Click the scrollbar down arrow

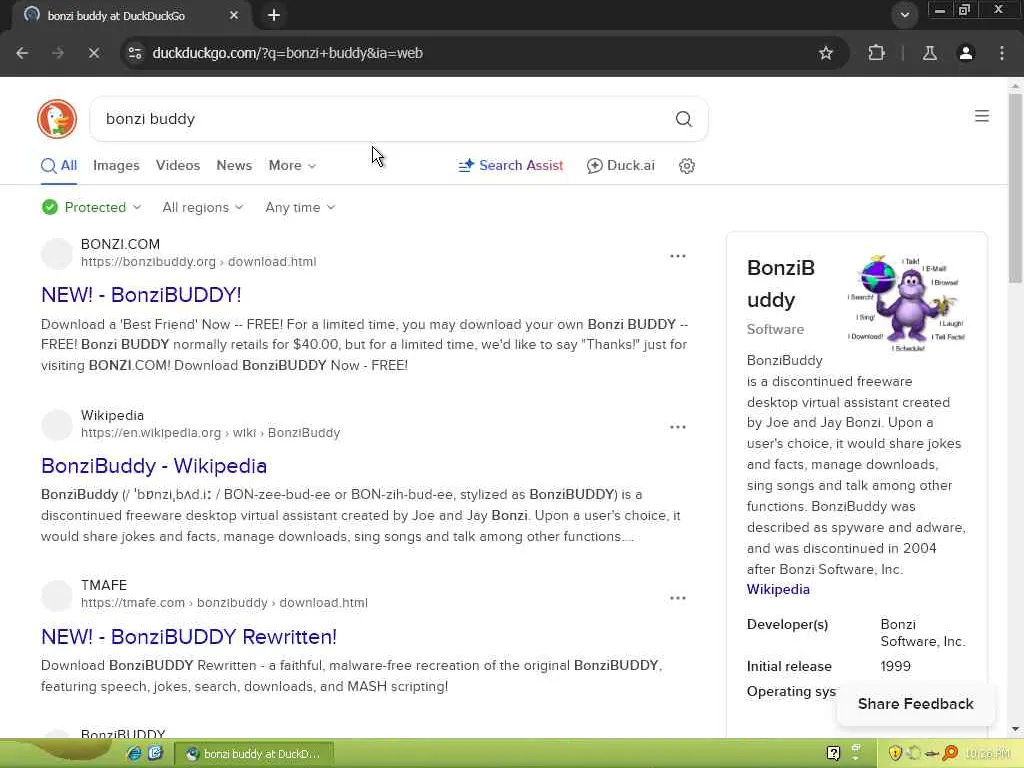pyautogui.click(x=1015, y=729)
